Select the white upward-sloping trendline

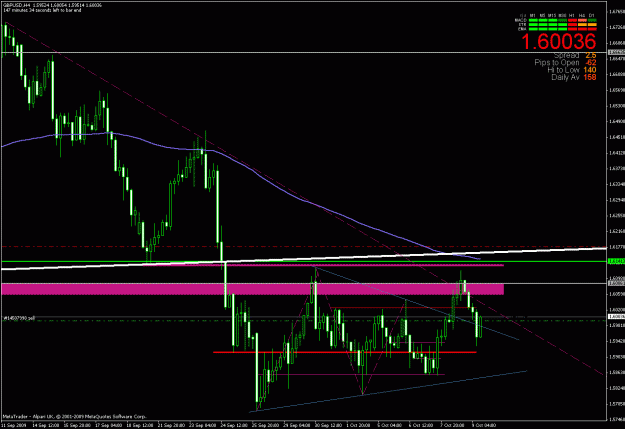(x=303, y=259)
